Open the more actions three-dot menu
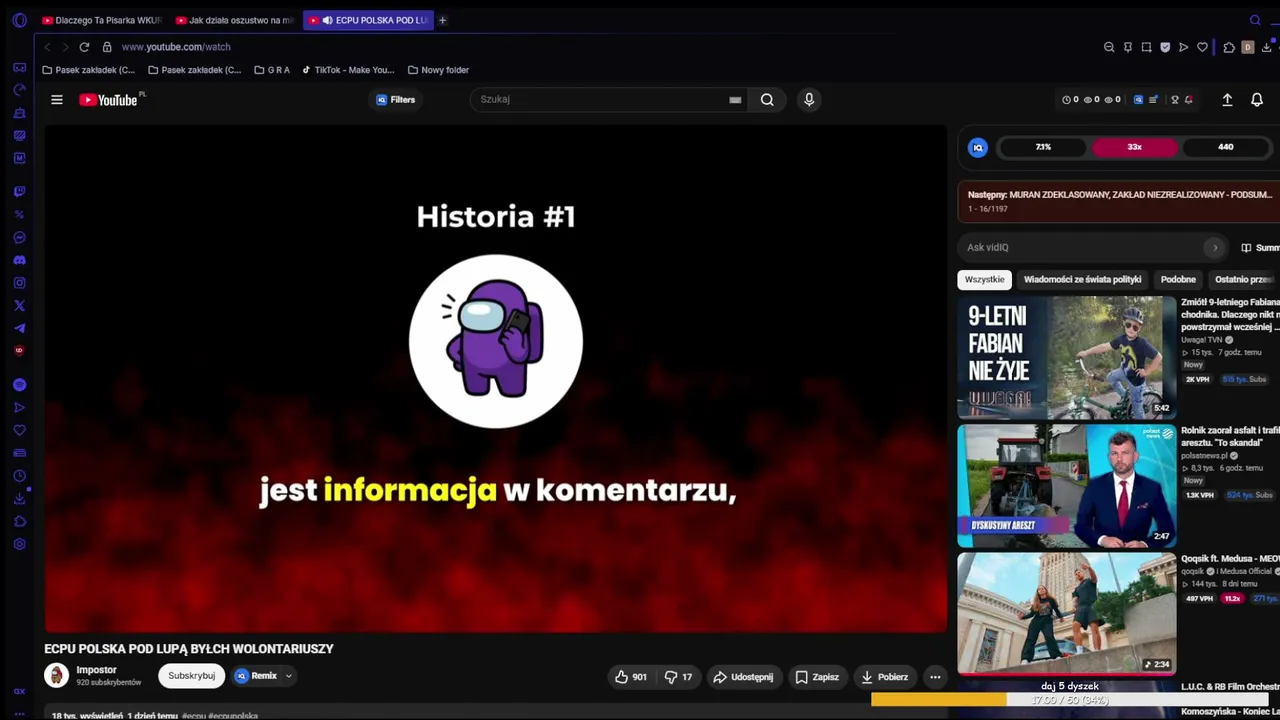1280x720 pixels. coord(935,677)
